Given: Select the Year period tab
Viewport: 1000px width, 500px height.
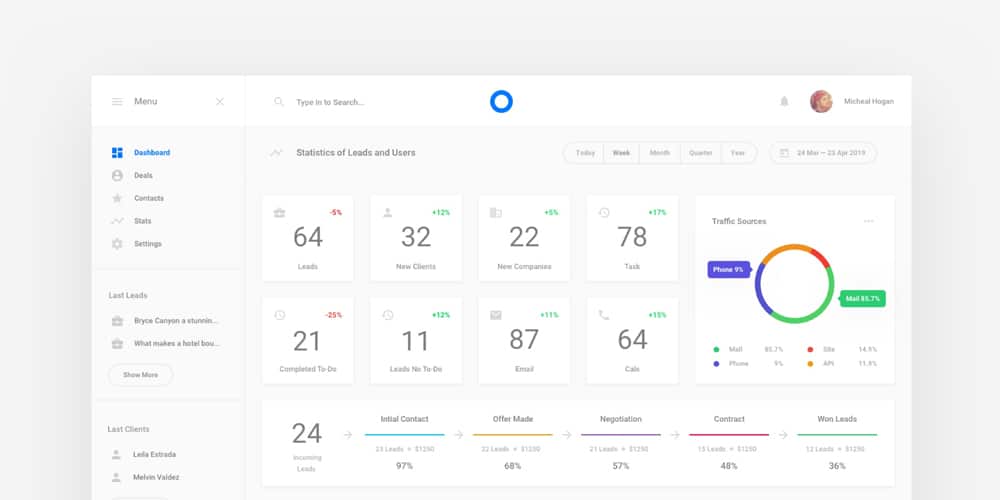Looking at the screenshot, I should [x=738, y=153].
